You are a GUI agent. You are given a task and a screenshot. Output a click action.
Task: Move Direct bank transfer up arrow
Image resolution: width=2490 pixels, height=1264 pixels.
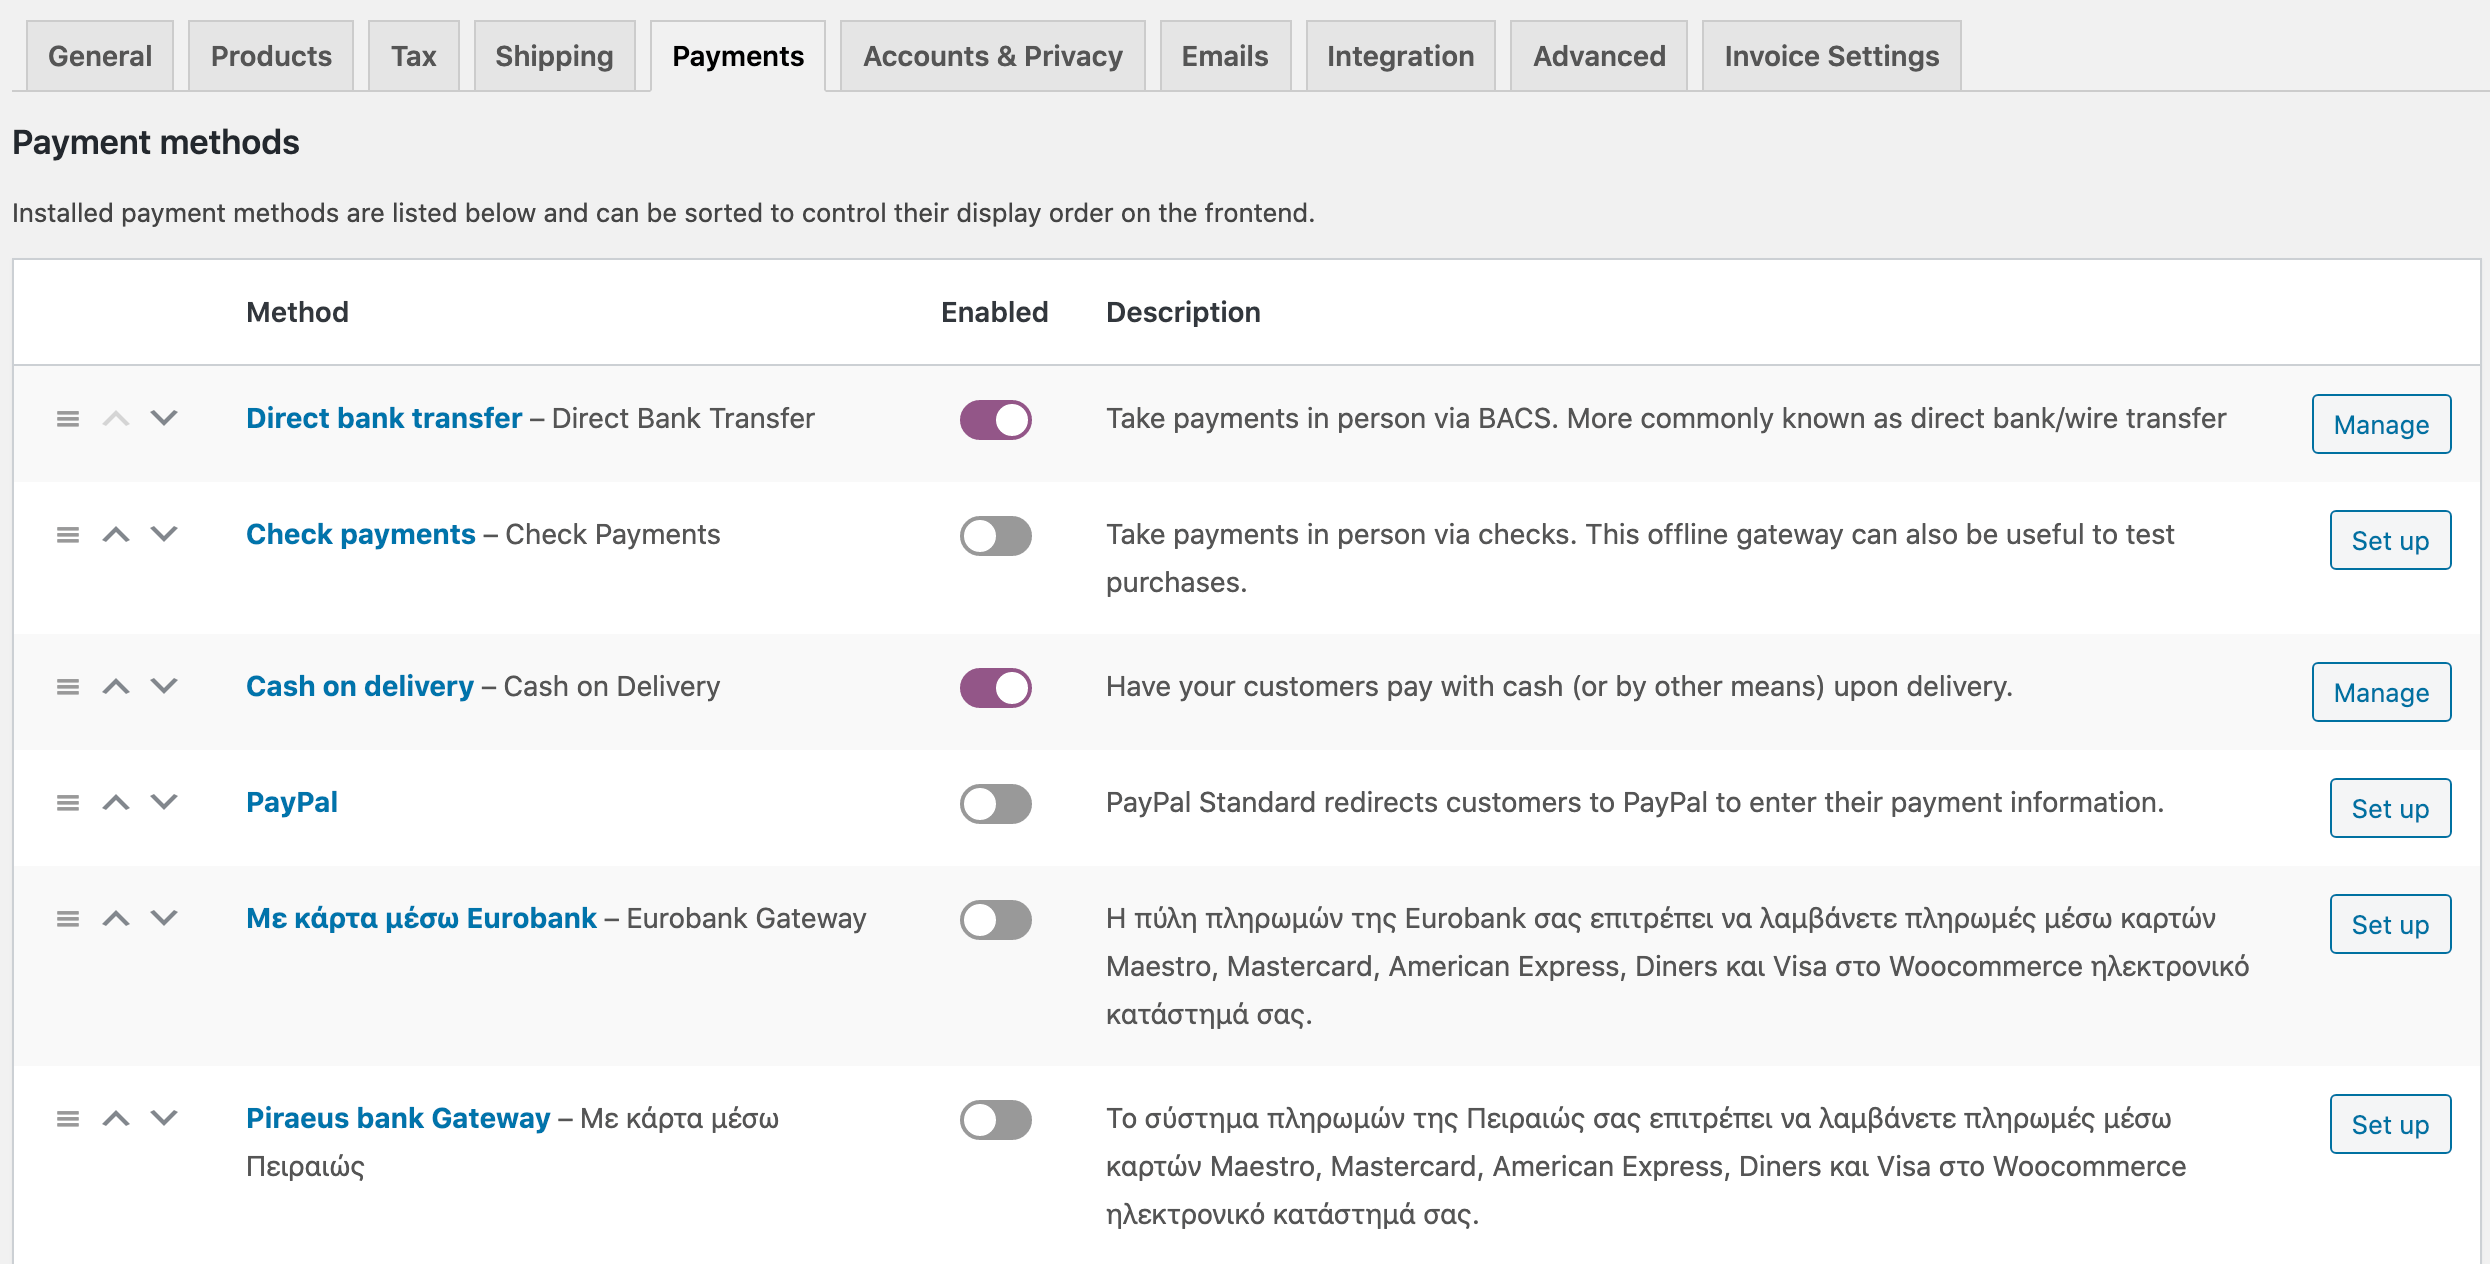[x=116, y=418]
